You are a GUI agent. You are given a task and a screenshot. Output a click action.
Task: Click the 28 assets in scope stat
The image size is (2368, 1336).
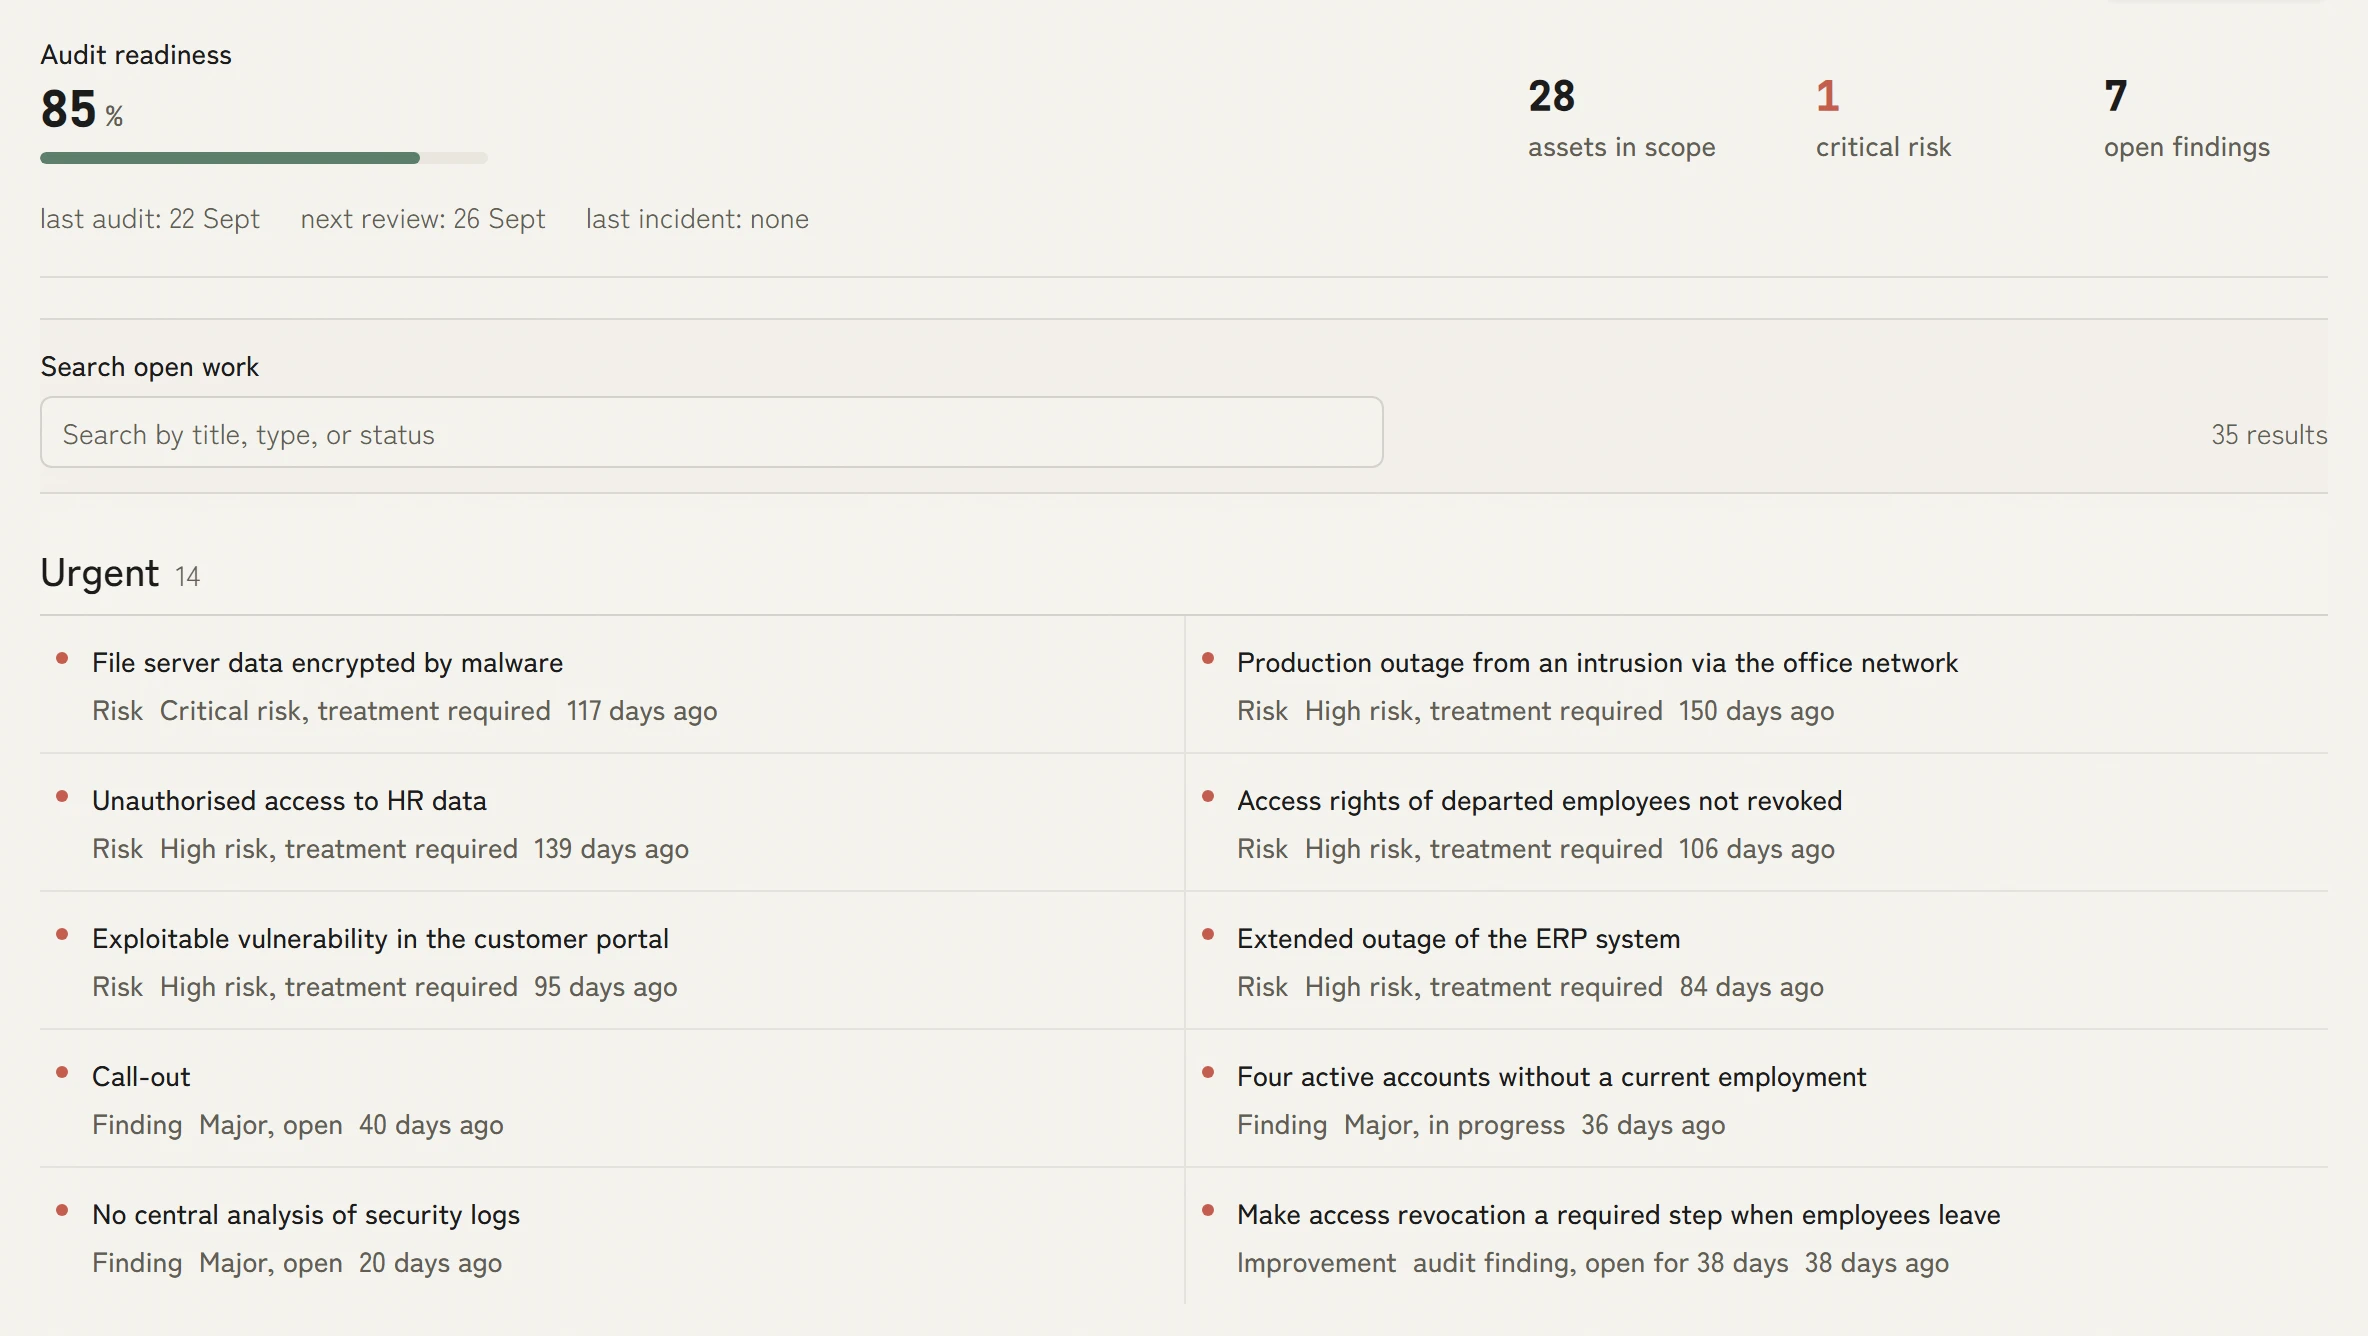pyautogui.click(x=1621, y=118)
